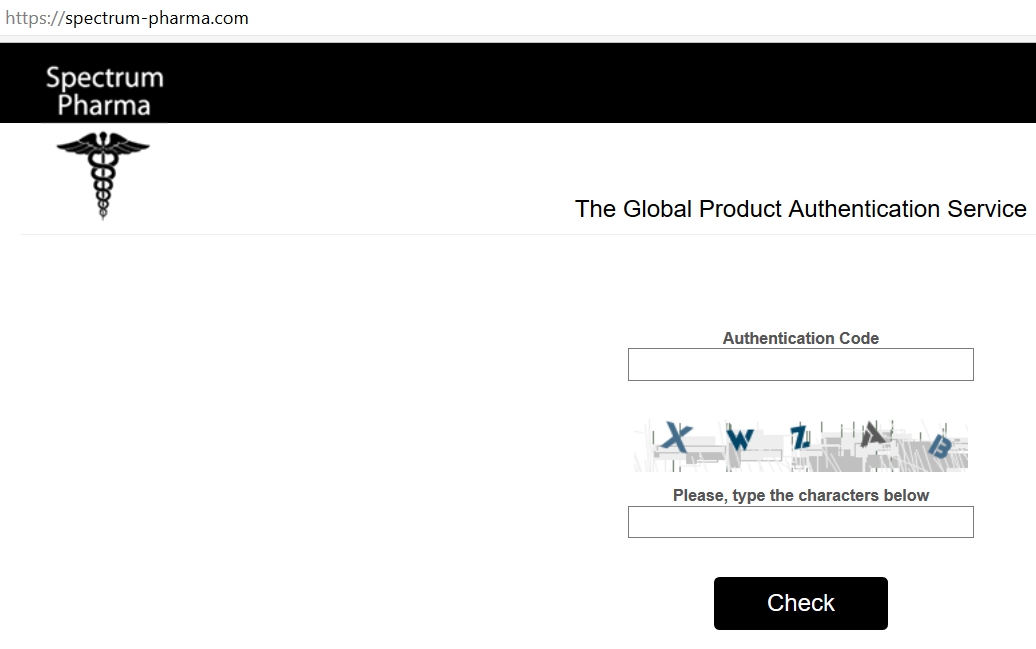Click the gray letter A in captcha
The height and width of the screenshot is (649, 1036).
[875, 434]
